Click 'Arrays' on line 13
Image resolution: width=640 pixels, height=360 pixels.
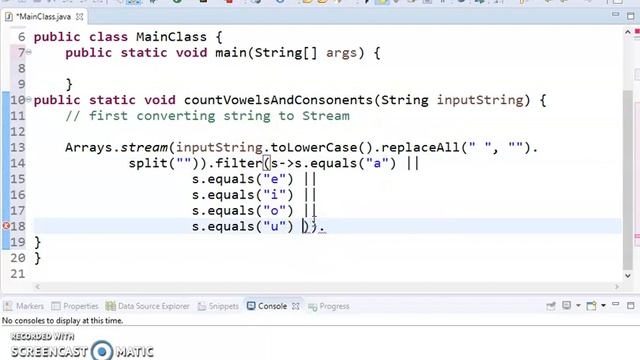pyautogui.click(x=89, y=148)
